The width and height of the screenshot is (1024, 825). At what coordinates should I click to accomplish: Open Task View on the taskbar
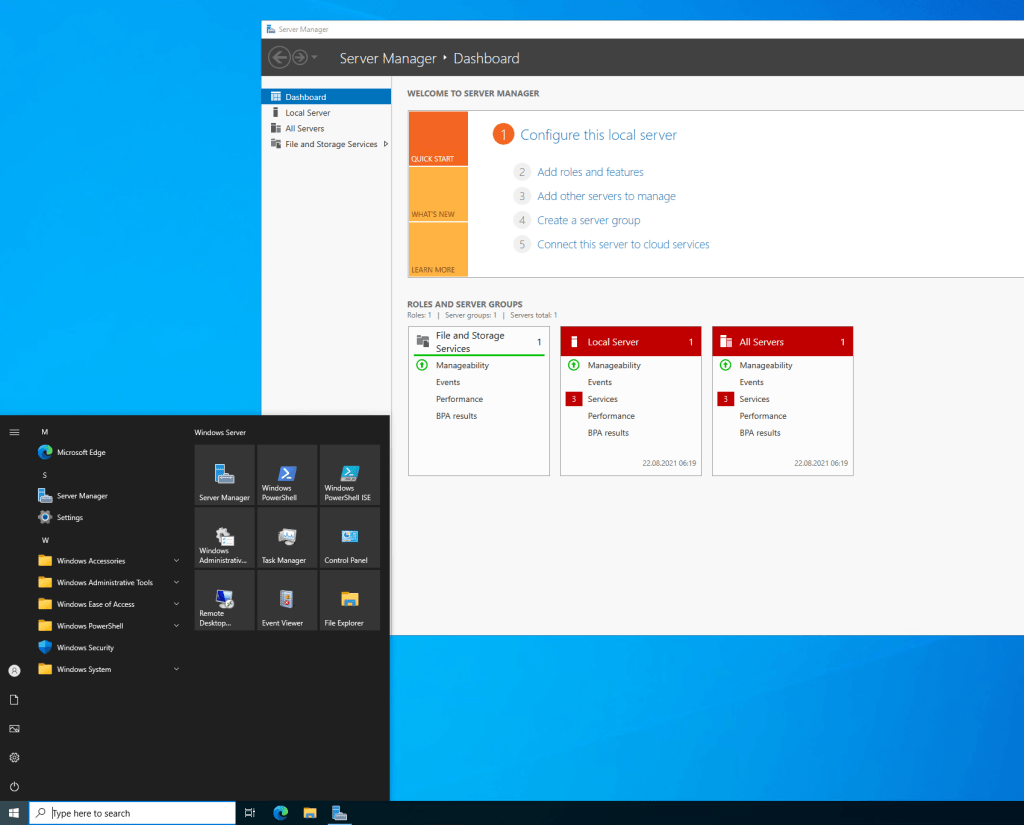click(249, 813)
